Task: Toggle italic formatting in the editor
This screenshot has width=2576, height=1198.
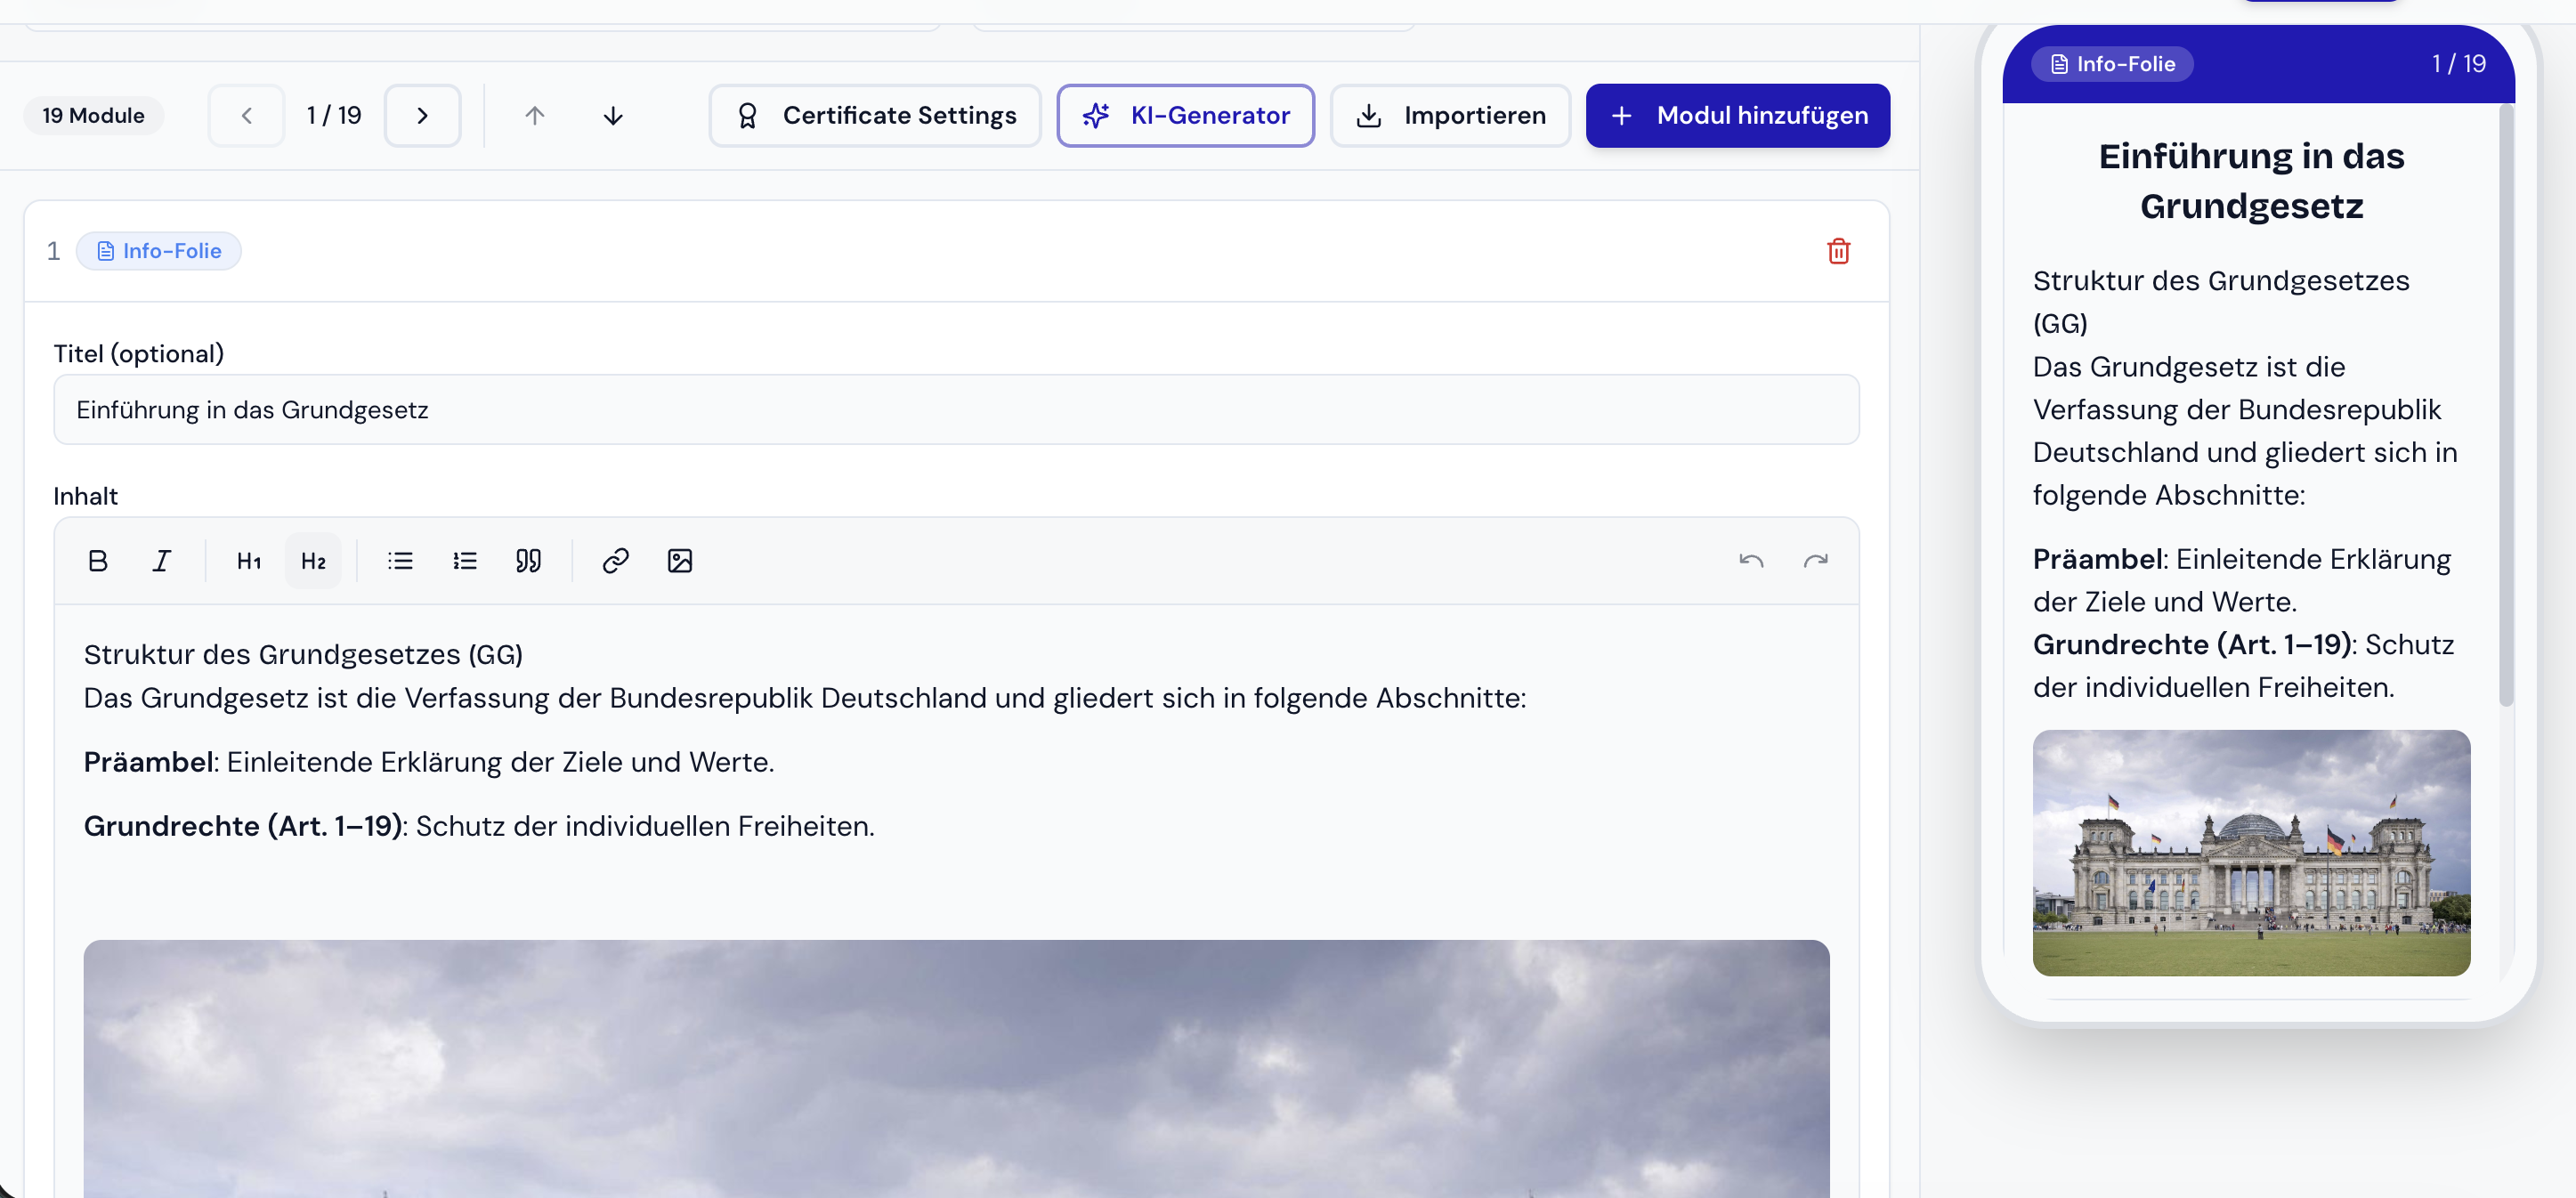Action: [161, 560]
